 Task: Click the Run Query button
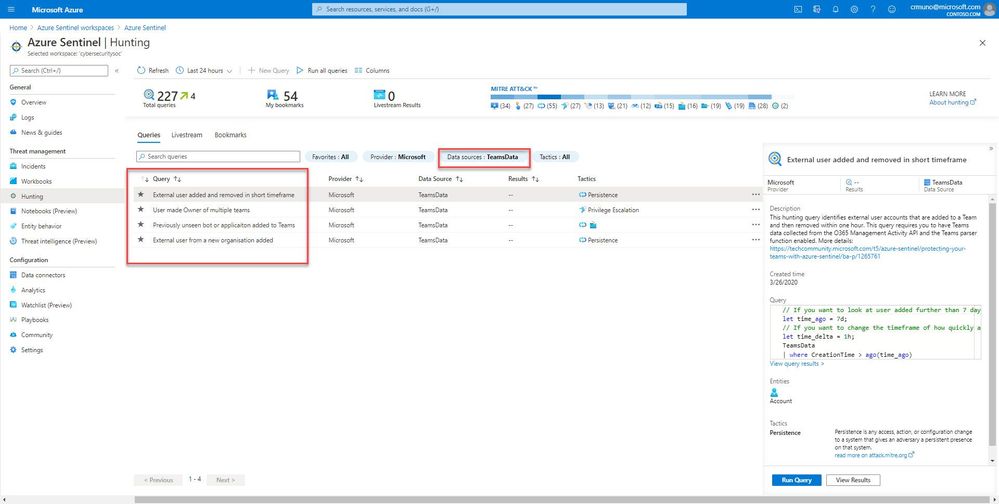pyautogui.click(x=796, y=480)
